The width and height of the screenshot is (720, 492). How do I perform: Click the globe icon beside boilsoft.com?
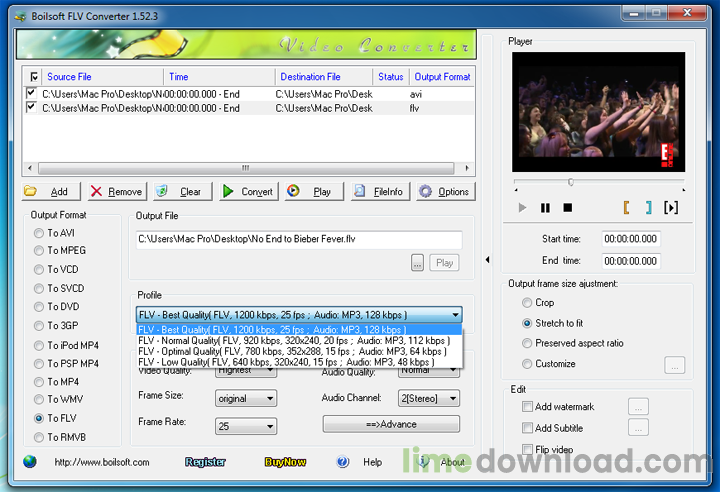click(x=30, y=461)
